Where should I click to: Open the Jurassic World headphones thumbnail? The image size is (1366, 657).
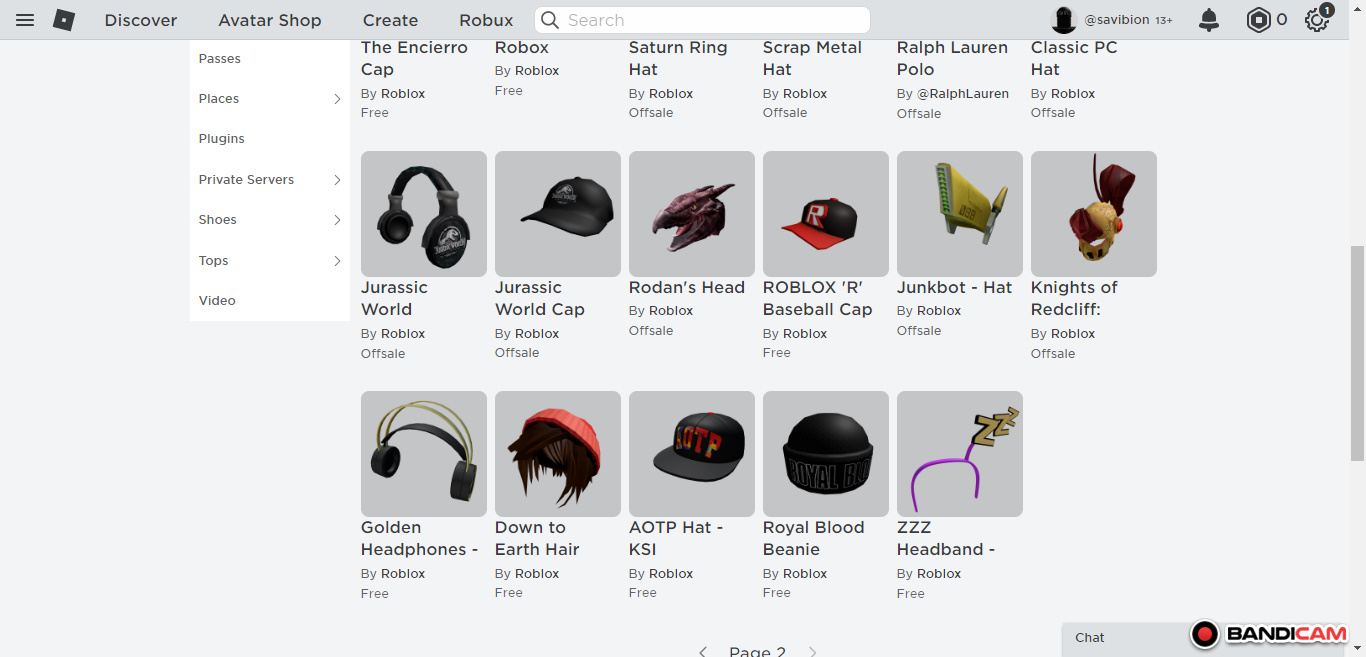tap(424, 214)
